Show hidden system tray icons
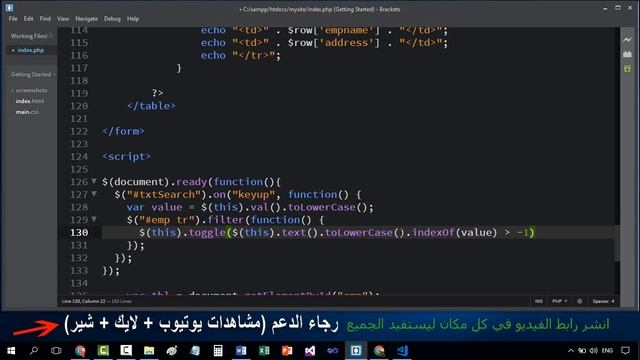 (571, 351)
